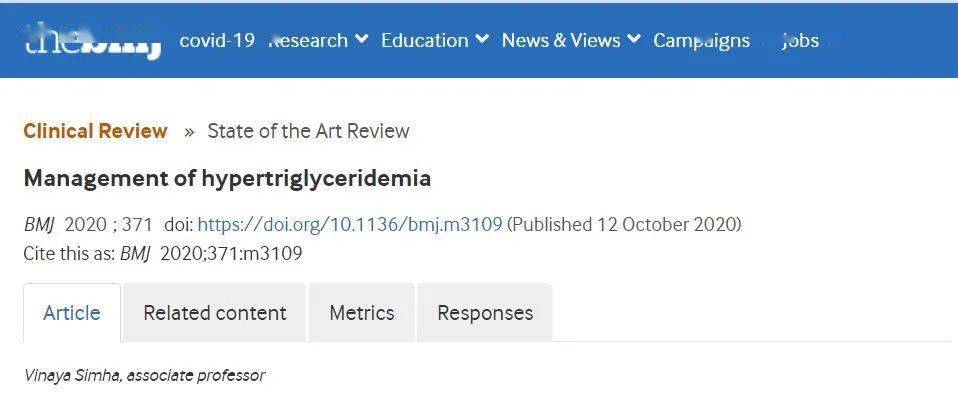Expand the Research dropdown chevron
Viewport: 958px width, 403px height.
click(x=361, y=40)
